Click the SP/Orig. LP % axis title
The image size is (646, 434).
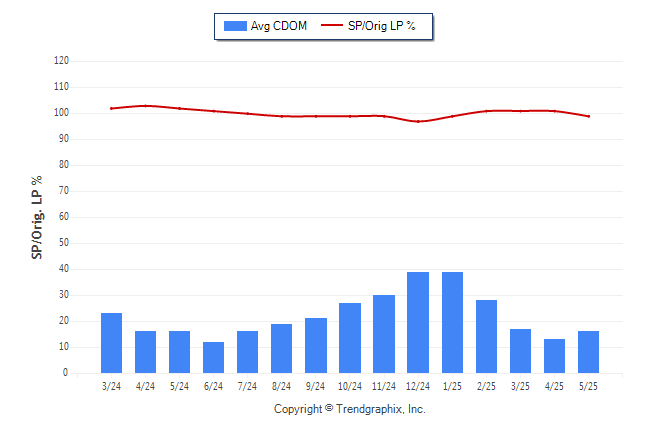(x=37, y=218)
